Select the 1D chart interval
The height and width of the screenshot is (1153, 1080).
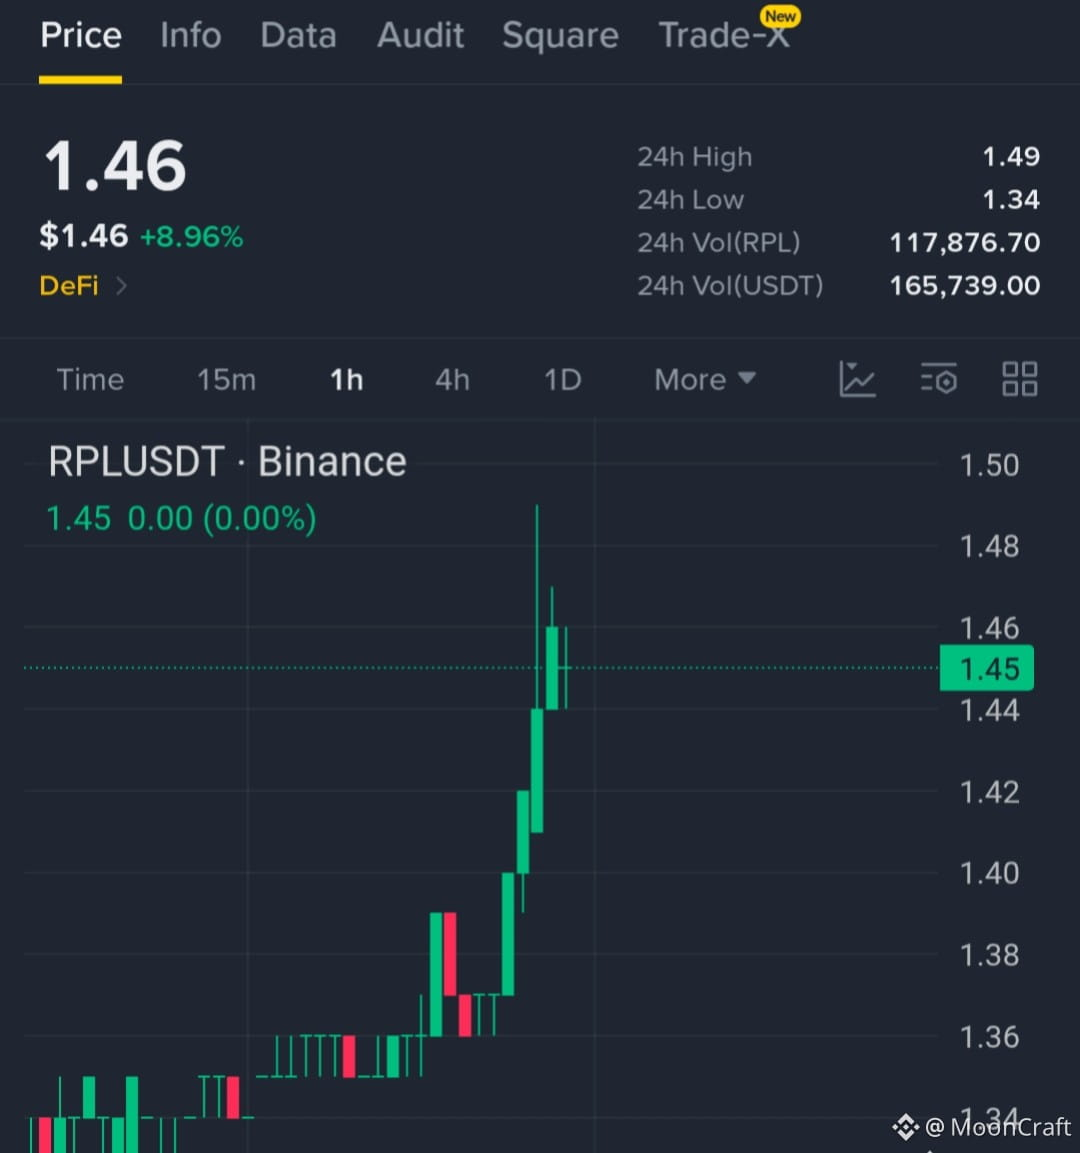[x=562, y=380]
